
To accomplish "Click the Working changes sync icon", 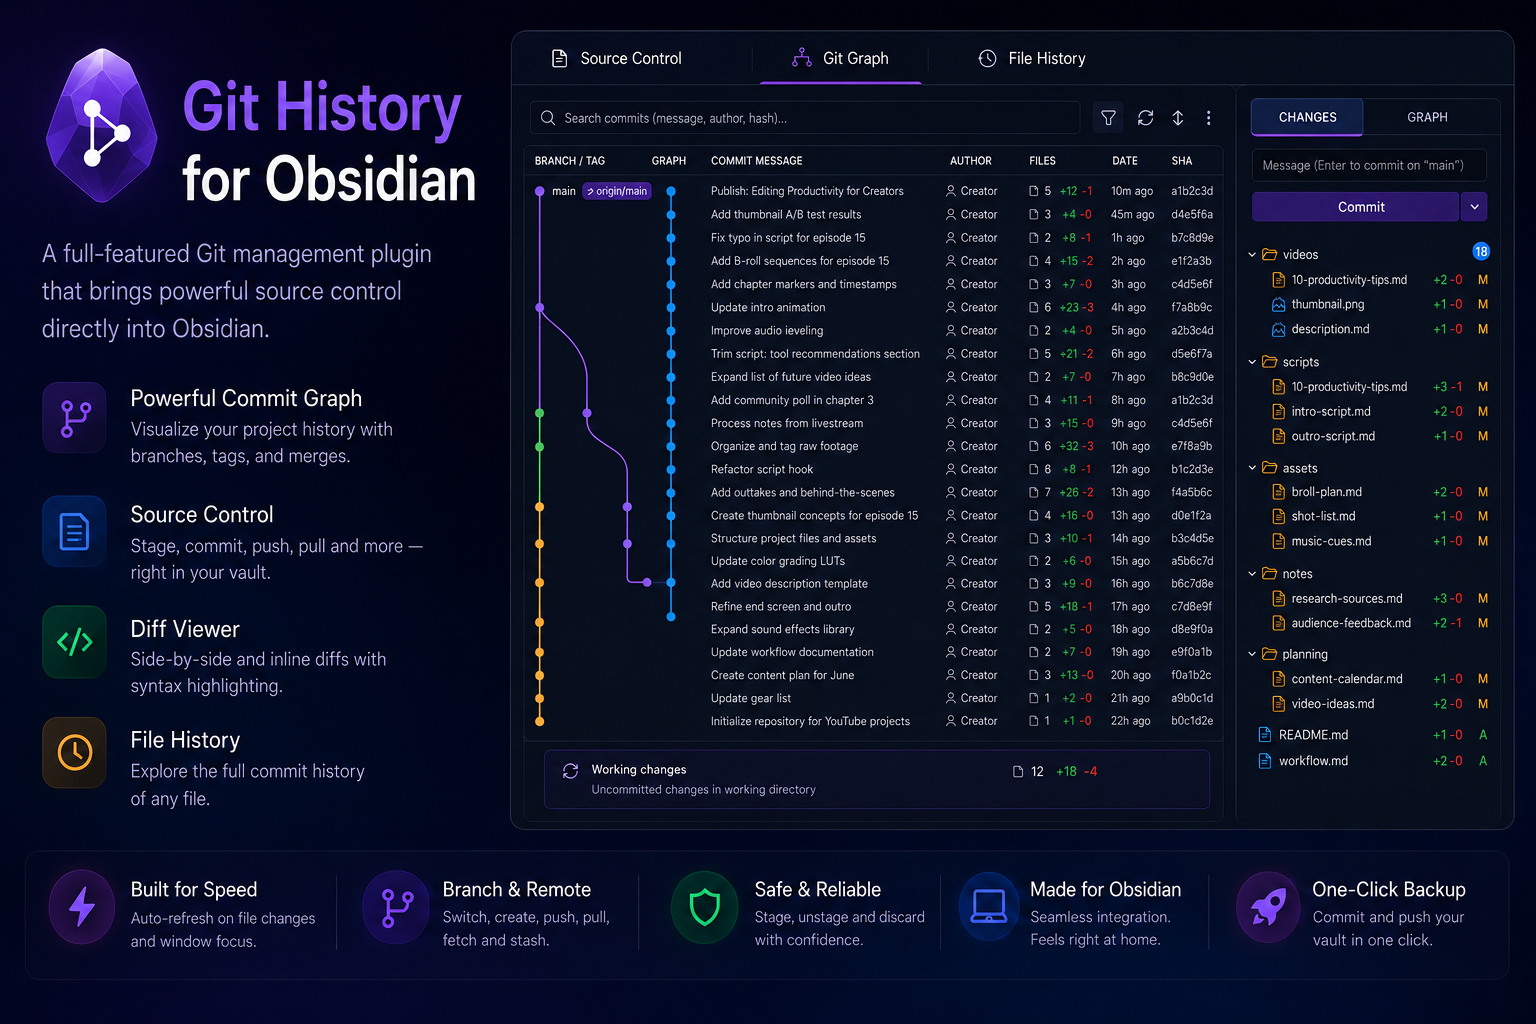I will point(571,771).
